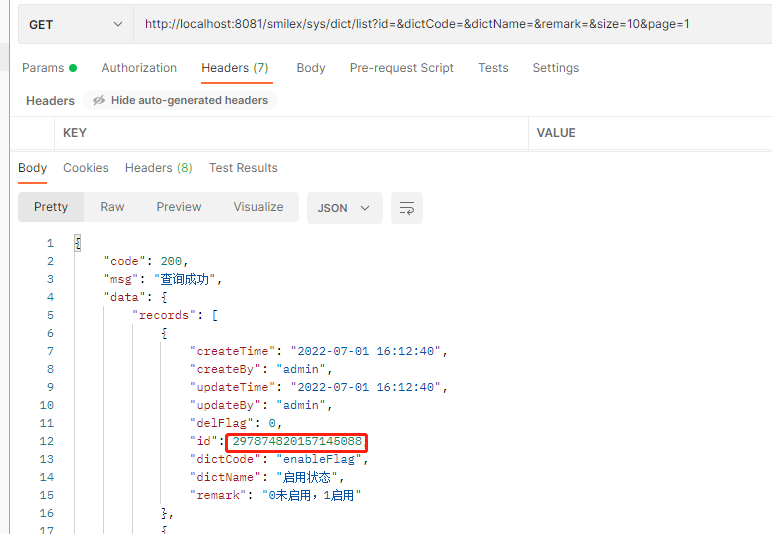The width and height of the screenshot is (772, 534).
Task: Open the Test Results tab
Action: 243,168
